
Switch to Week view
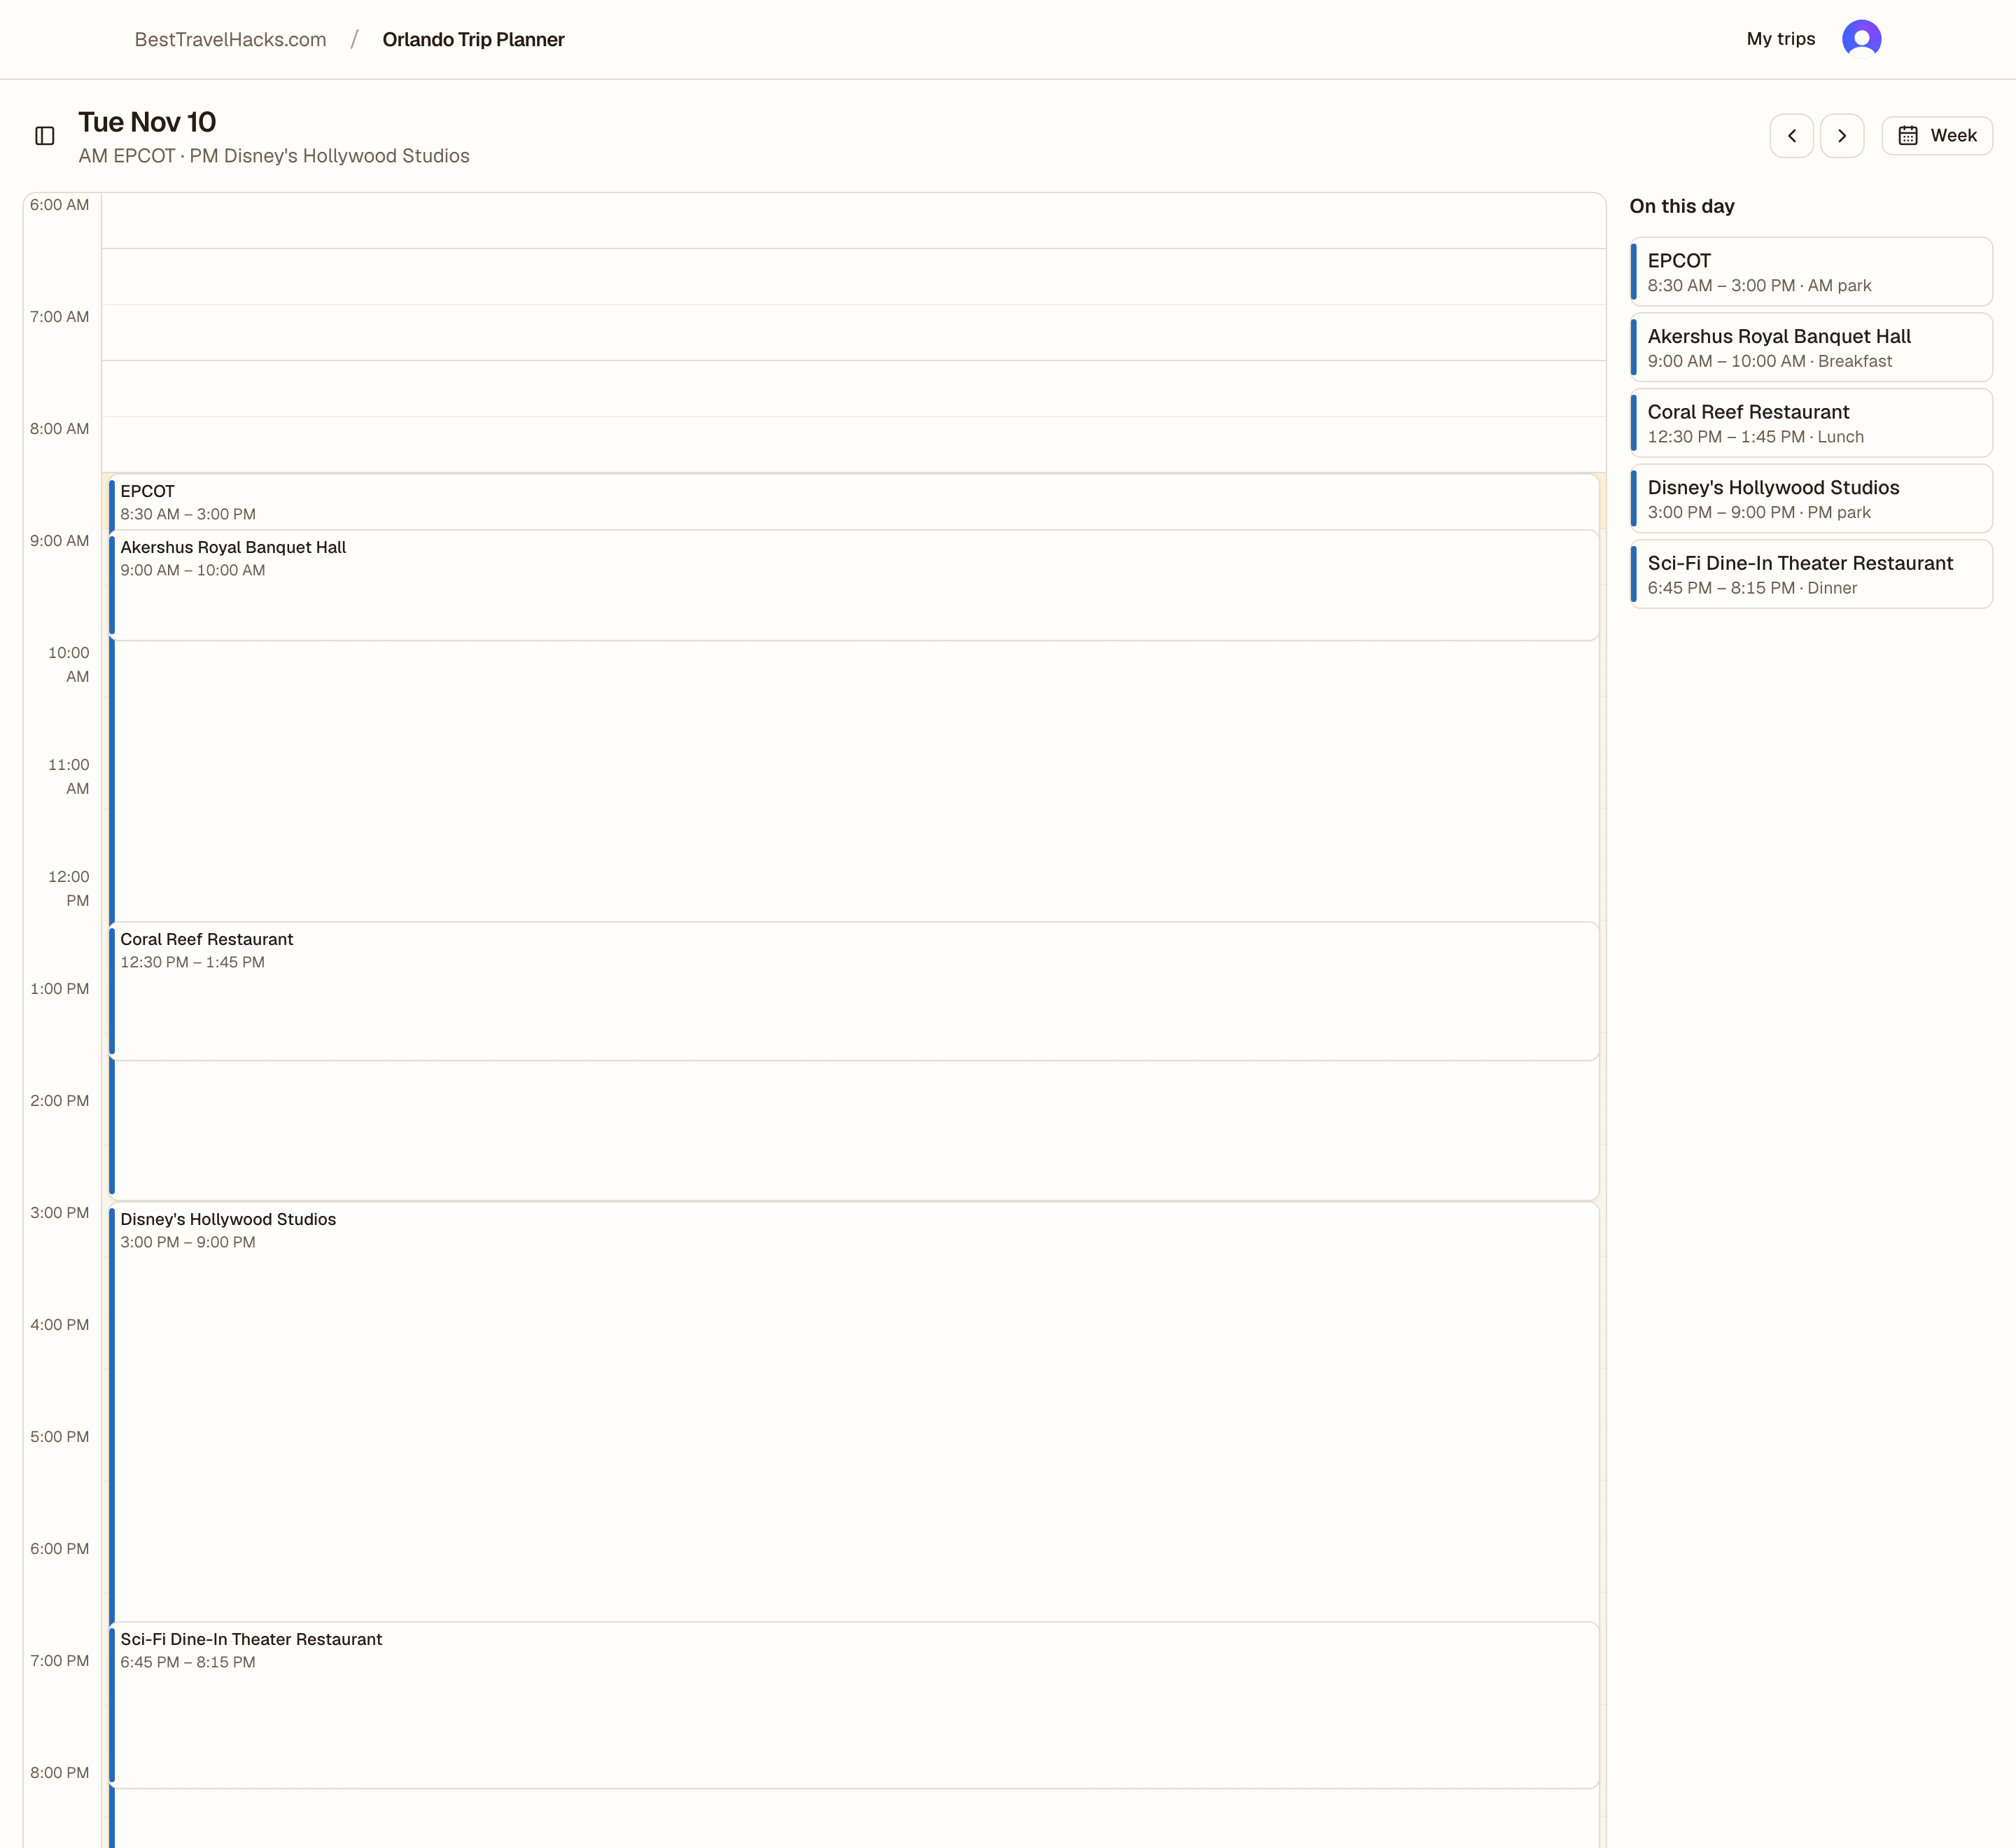pos(1936,136)
